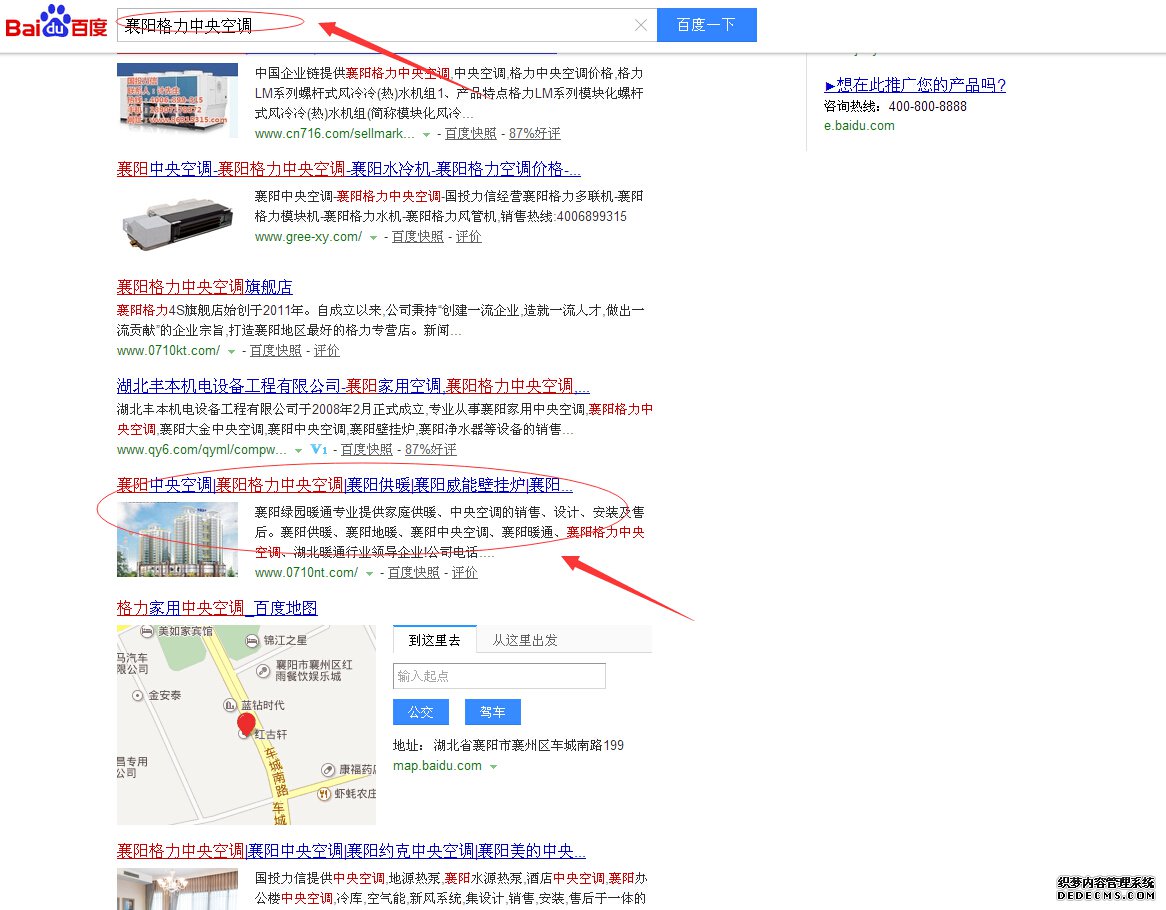Open 百度快照 for the gree-xy.com result
1166x910 pixels.
pyautogui.click(x=418, y=236)
